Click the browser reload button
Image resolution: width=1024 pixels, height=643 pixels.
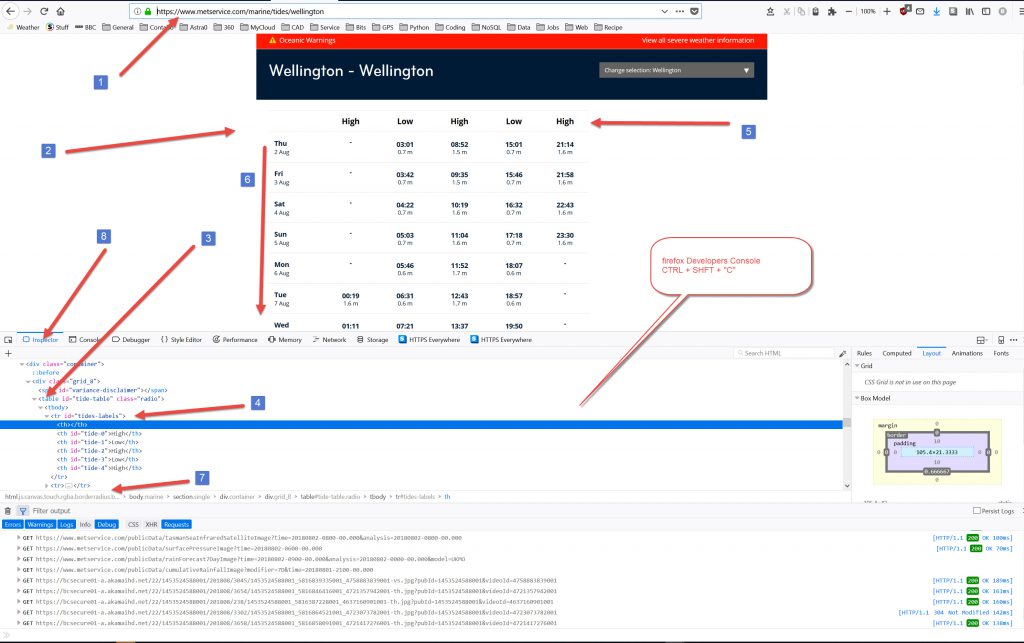(44, 11)
